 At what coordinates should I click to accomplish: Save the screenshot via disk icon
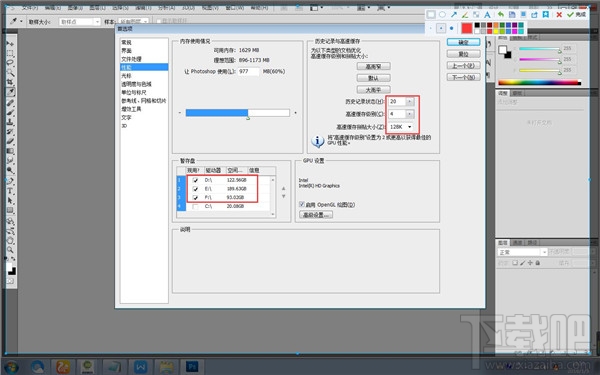[x=512, y=15]
